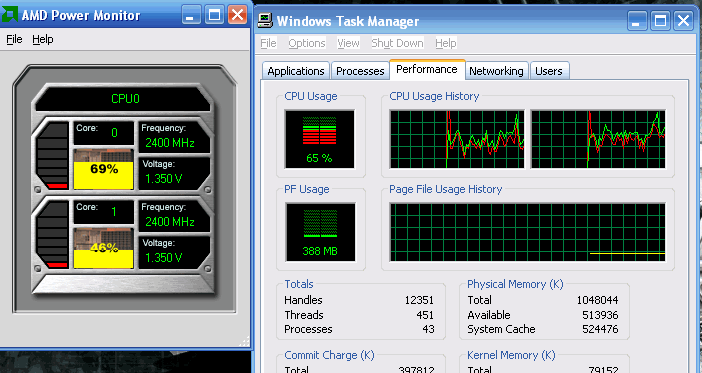The image size is (702, 373).
Task: Select the Performance tab
Action: tap(427, 69)
